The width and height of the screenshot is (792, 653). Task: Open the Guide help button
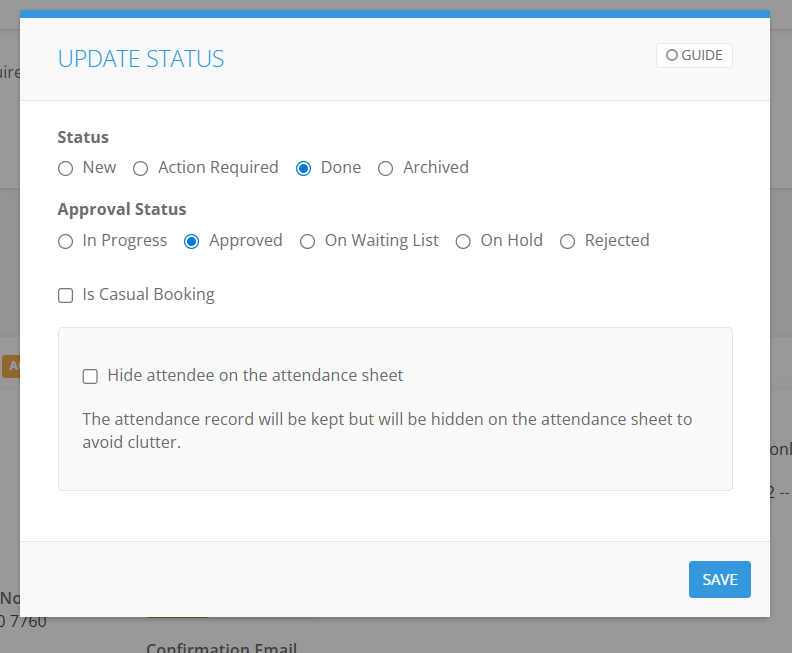[x=694, y=56]
